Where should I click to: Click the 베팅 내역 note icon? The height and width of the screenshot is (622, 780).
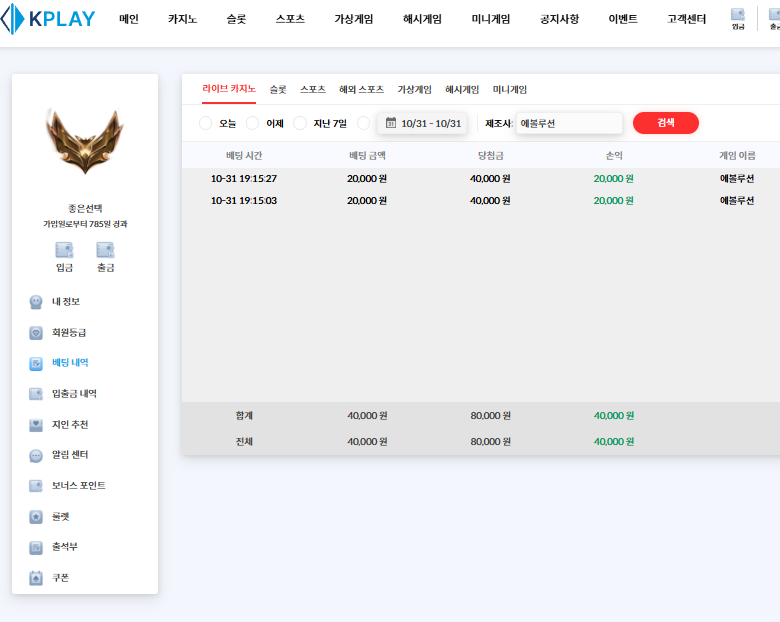point(36,363)
